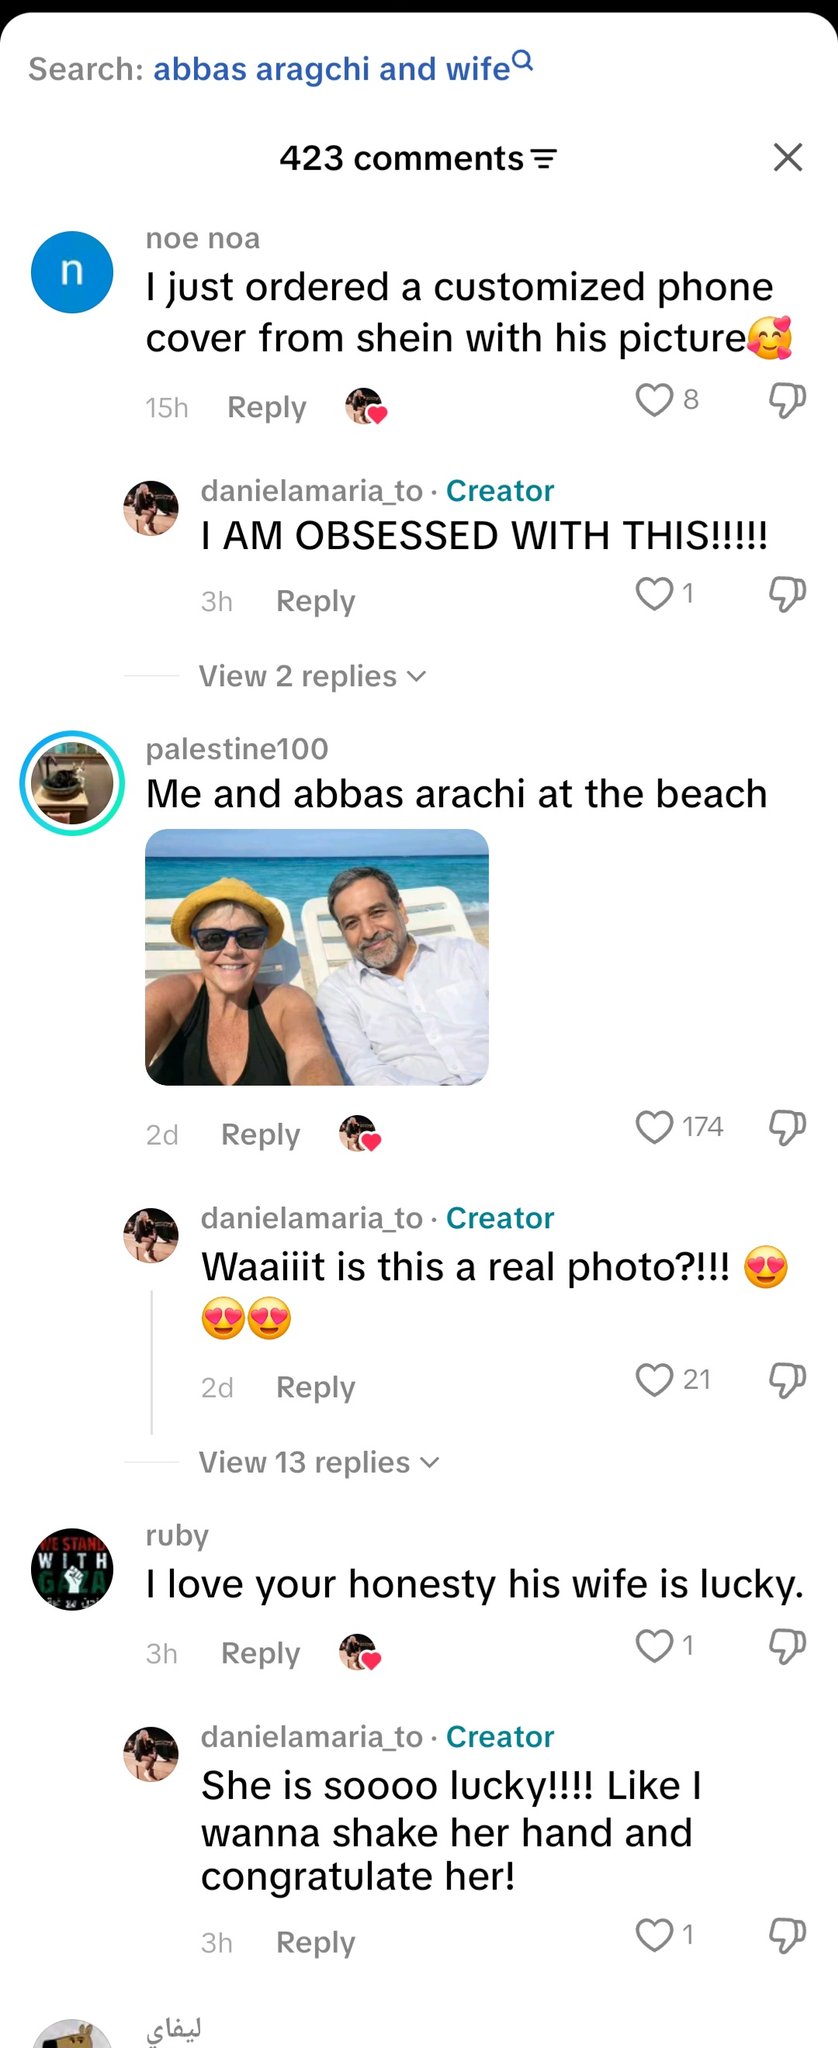
Task: Dislike the 'Waaiiit is this real' reply
Action: point(787,1380)
